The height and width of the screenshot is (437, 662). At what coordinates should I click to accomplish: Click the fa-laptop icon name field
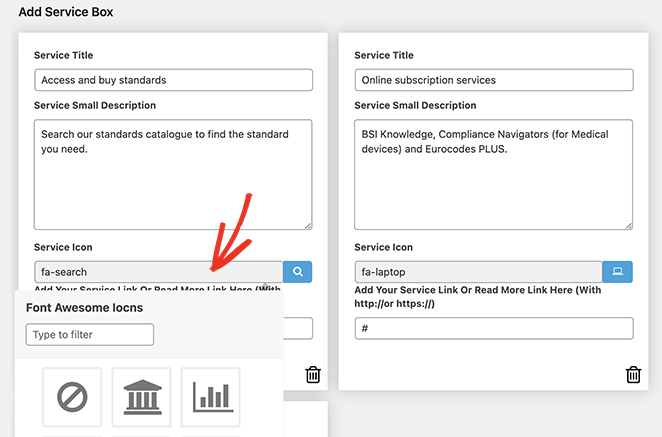point(478,271)
